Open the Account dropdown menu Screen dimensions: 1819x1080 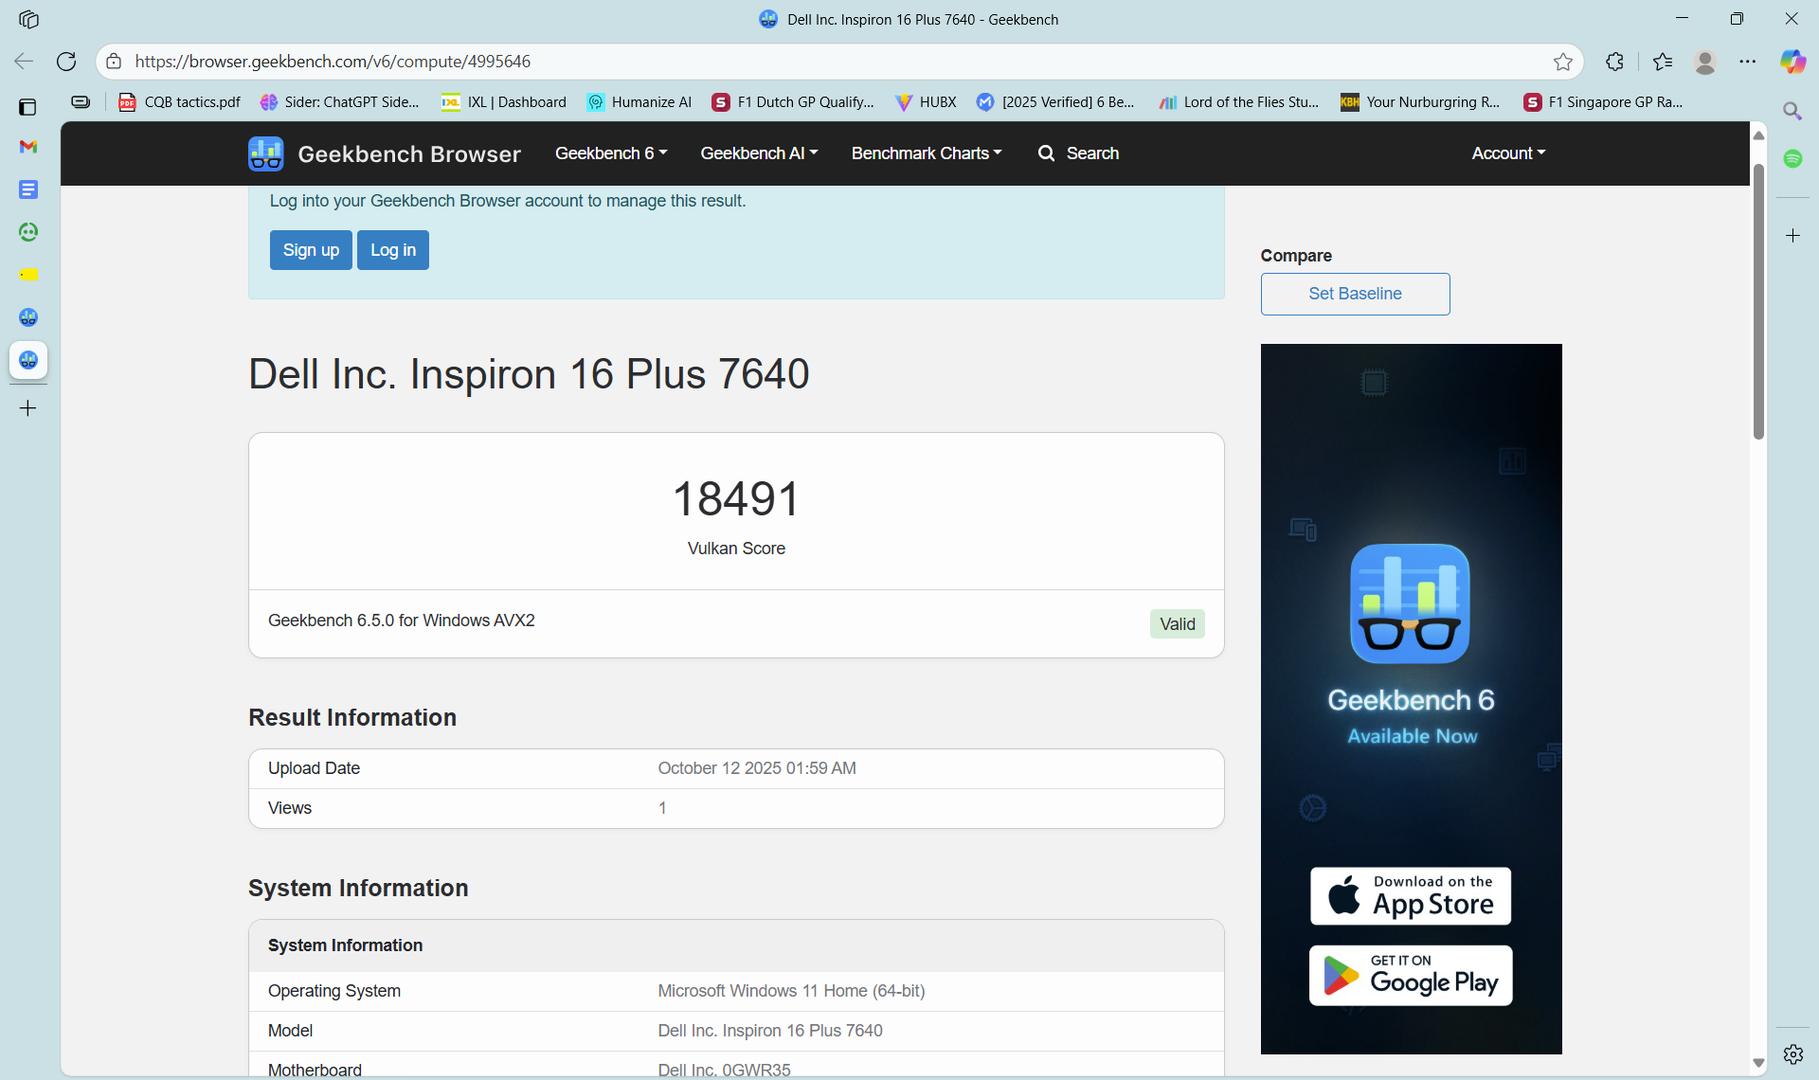pyautogui.click(x=1507, y=153)
